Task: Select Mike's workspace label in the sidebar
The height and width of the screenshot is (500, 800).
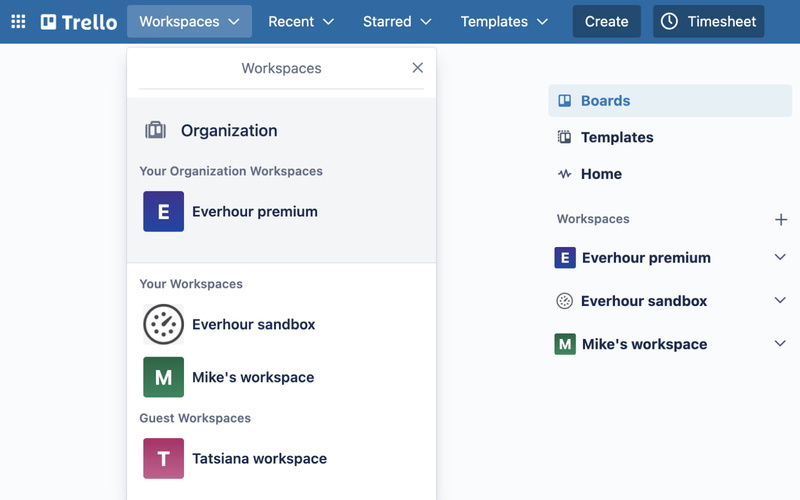Action: (644, 344)
